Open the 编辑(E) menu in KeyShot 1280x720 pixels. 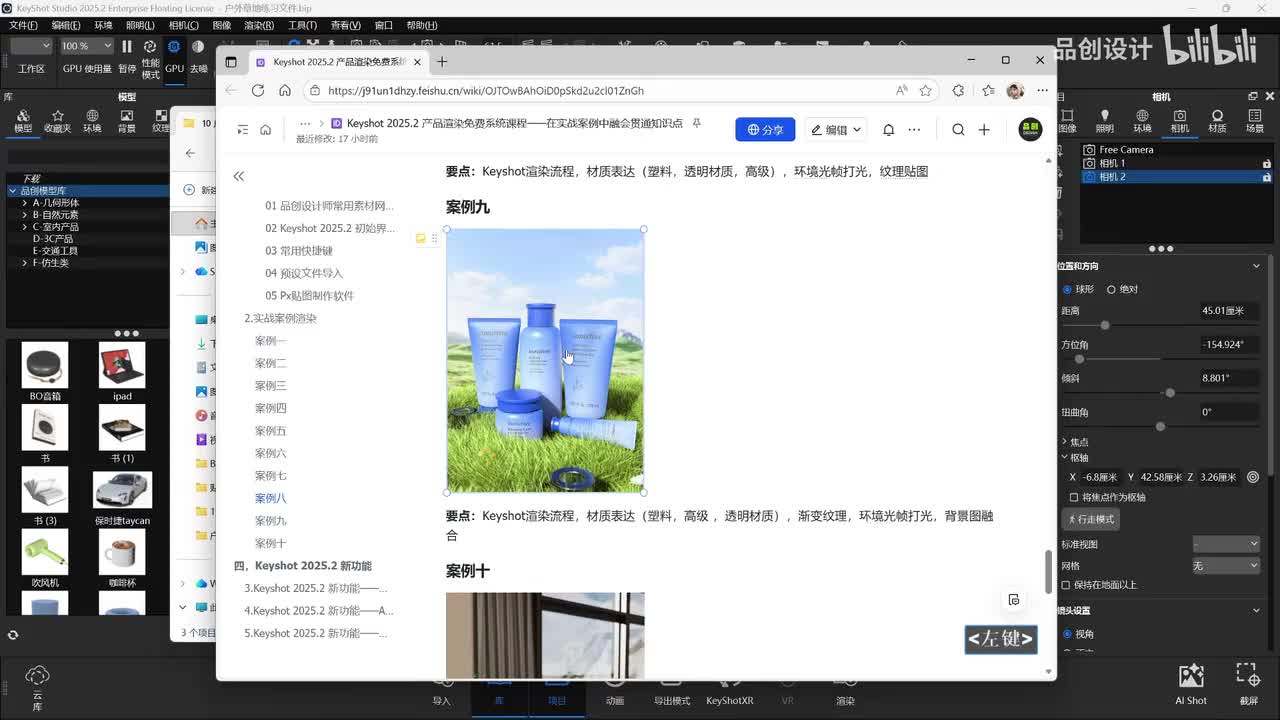66,25
